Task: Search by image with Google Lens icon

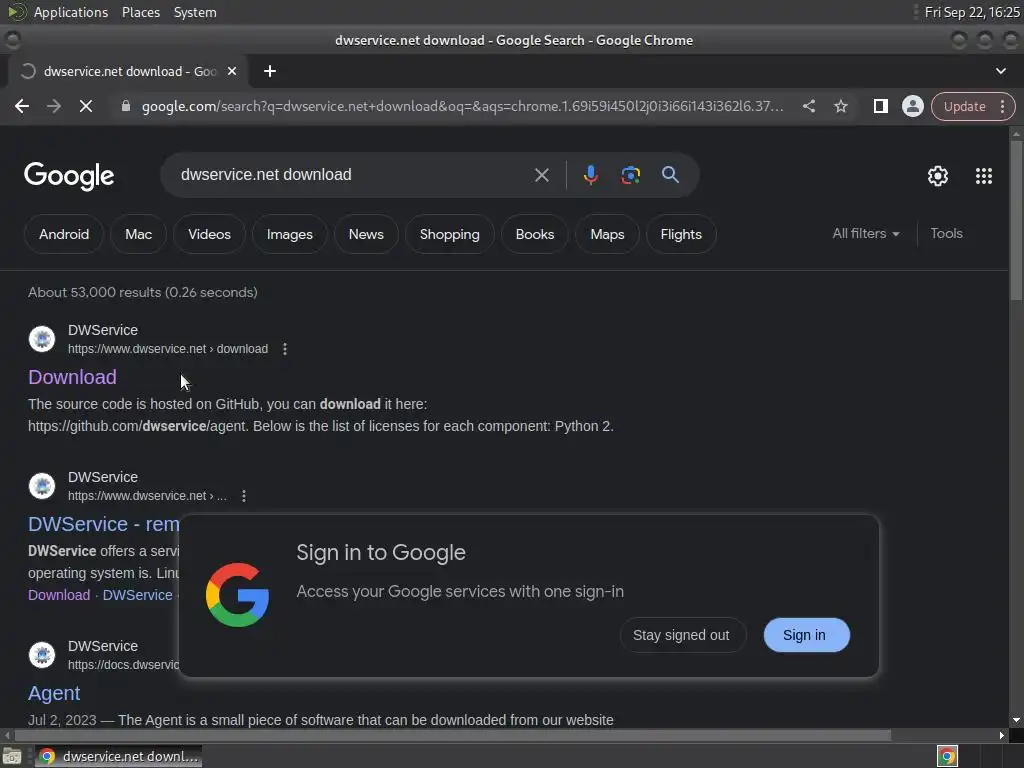Action: tap(630, 175)
